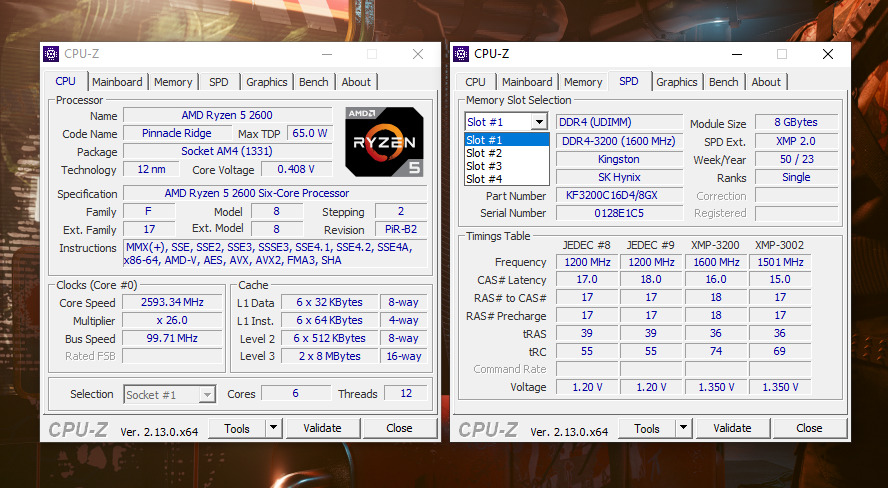Click the processor Name field AMD Ryzen 5 2600
The height and width of the screenshot is (488, 888).
(x=227, y=115)
